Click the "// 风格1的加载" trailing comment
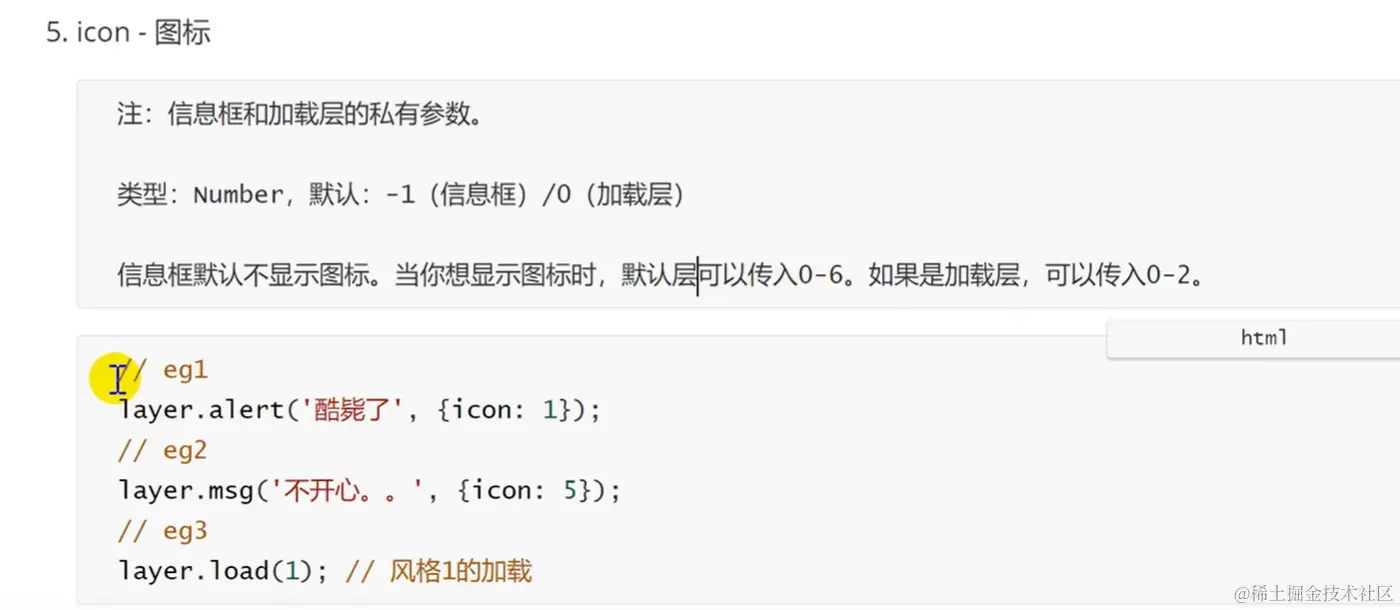The width and height of the screenshot is (1400, 610). pyautogui.click(x=438, y=571)
